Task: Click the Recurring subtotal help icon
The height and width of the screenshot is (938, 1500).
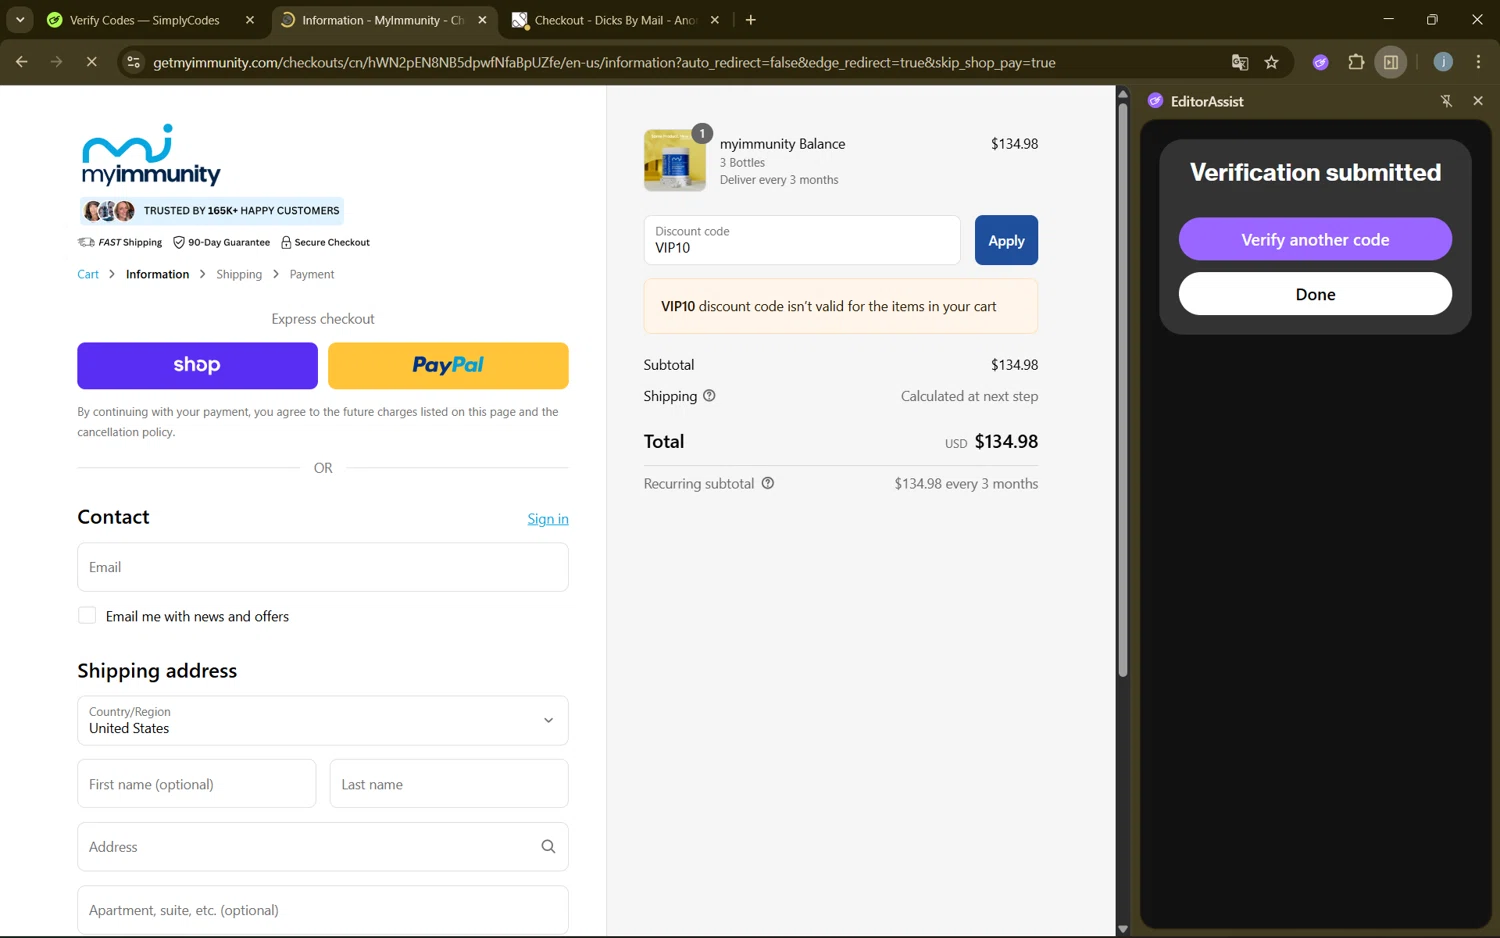Action: pyautogui.click(x=768, y=483)
